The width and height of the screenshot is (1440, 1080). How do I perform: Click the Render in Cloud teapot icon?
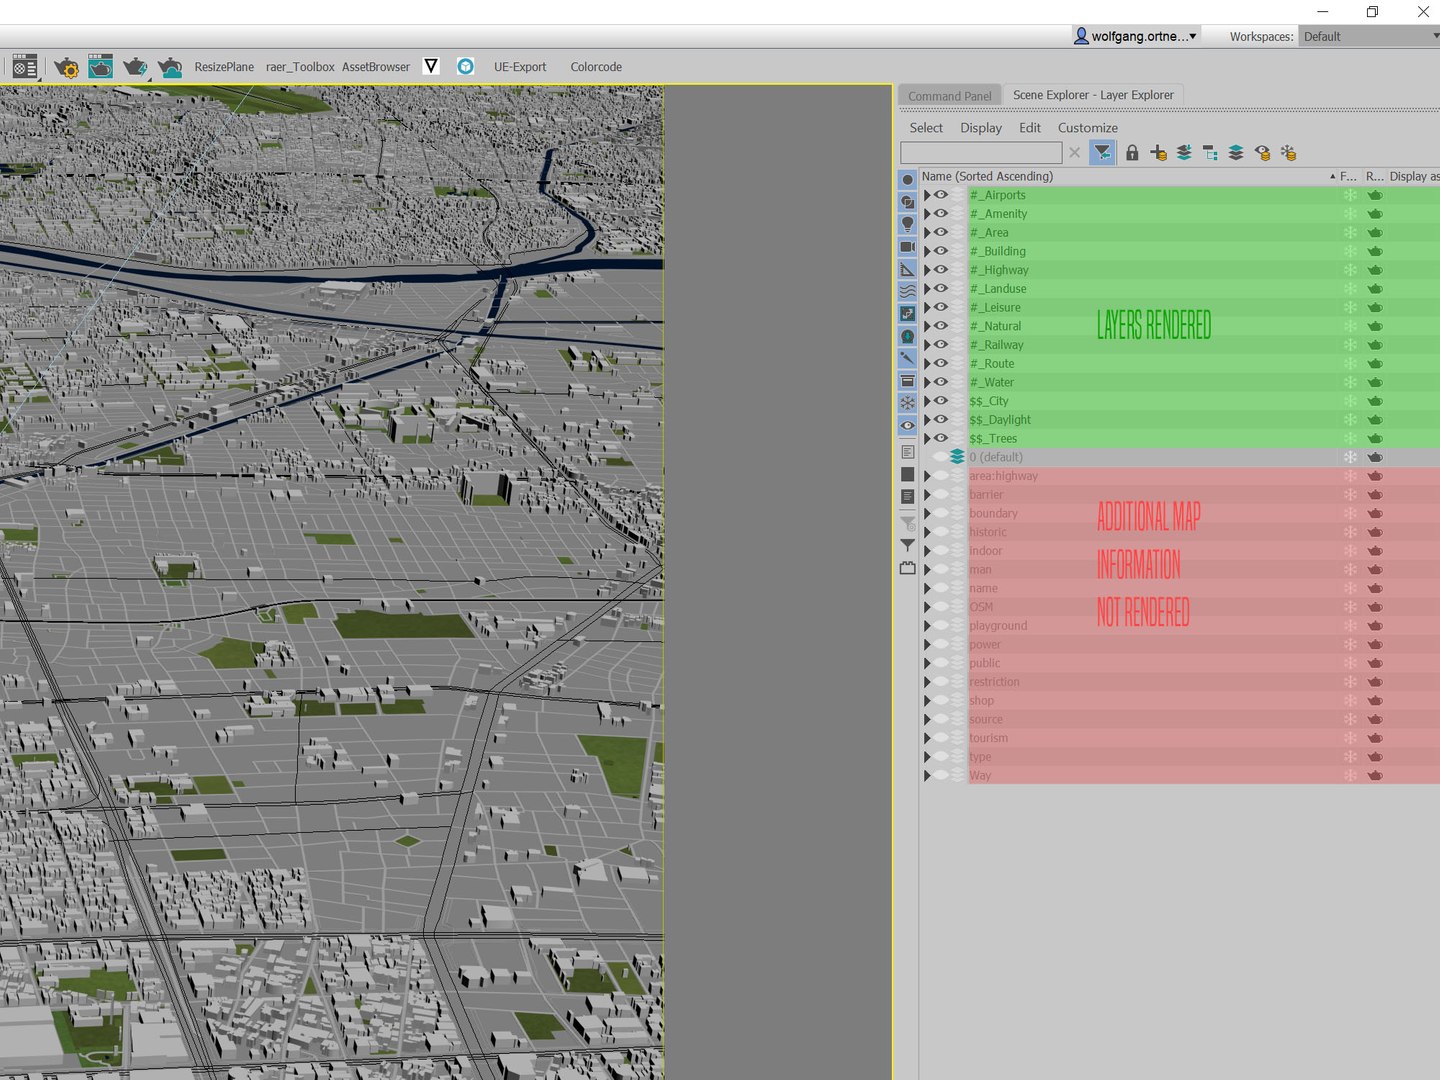[x=170, y=67]
